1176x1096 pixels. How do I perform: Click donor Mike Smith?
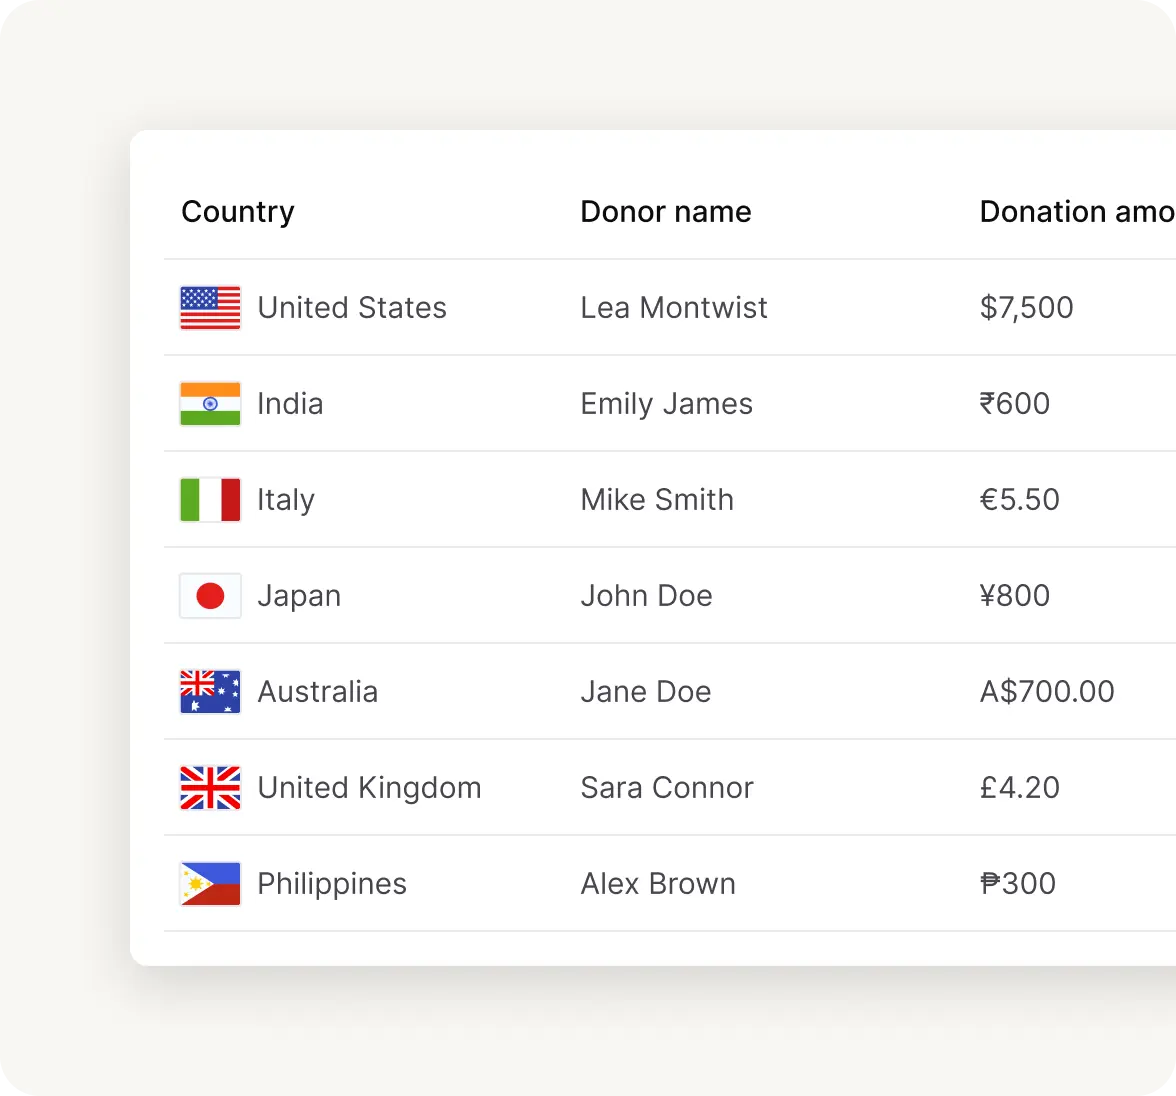(x=657, y=500)
